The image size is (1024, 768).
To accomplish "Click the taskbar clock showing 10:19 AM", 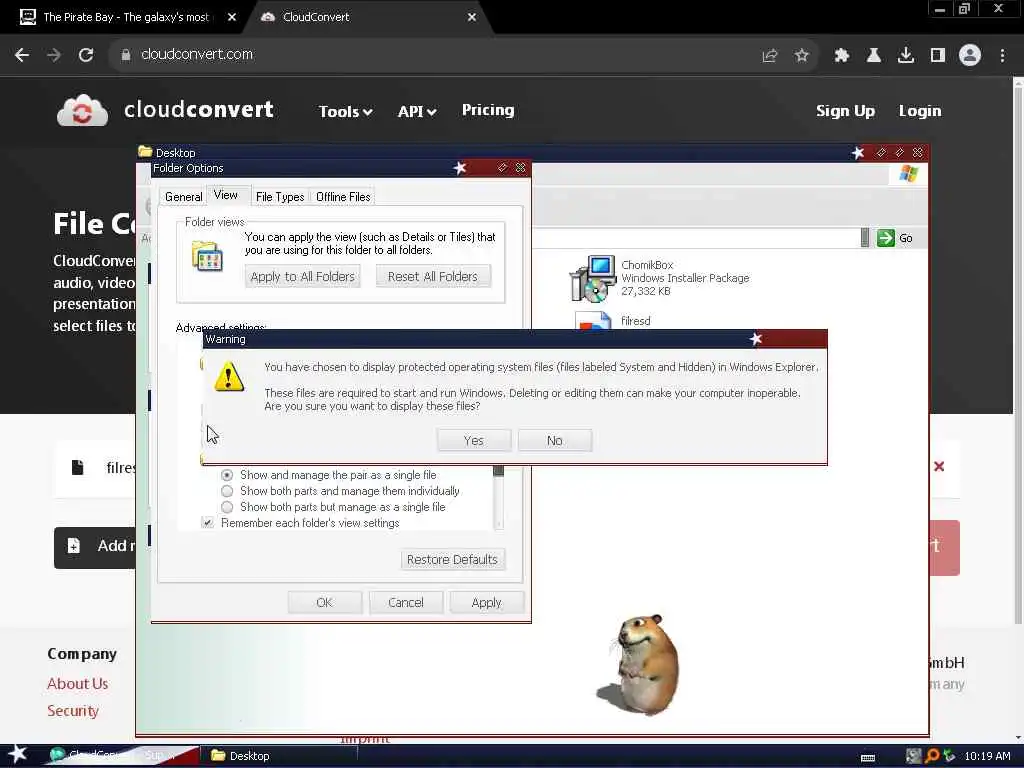I will tap(987, 756).
